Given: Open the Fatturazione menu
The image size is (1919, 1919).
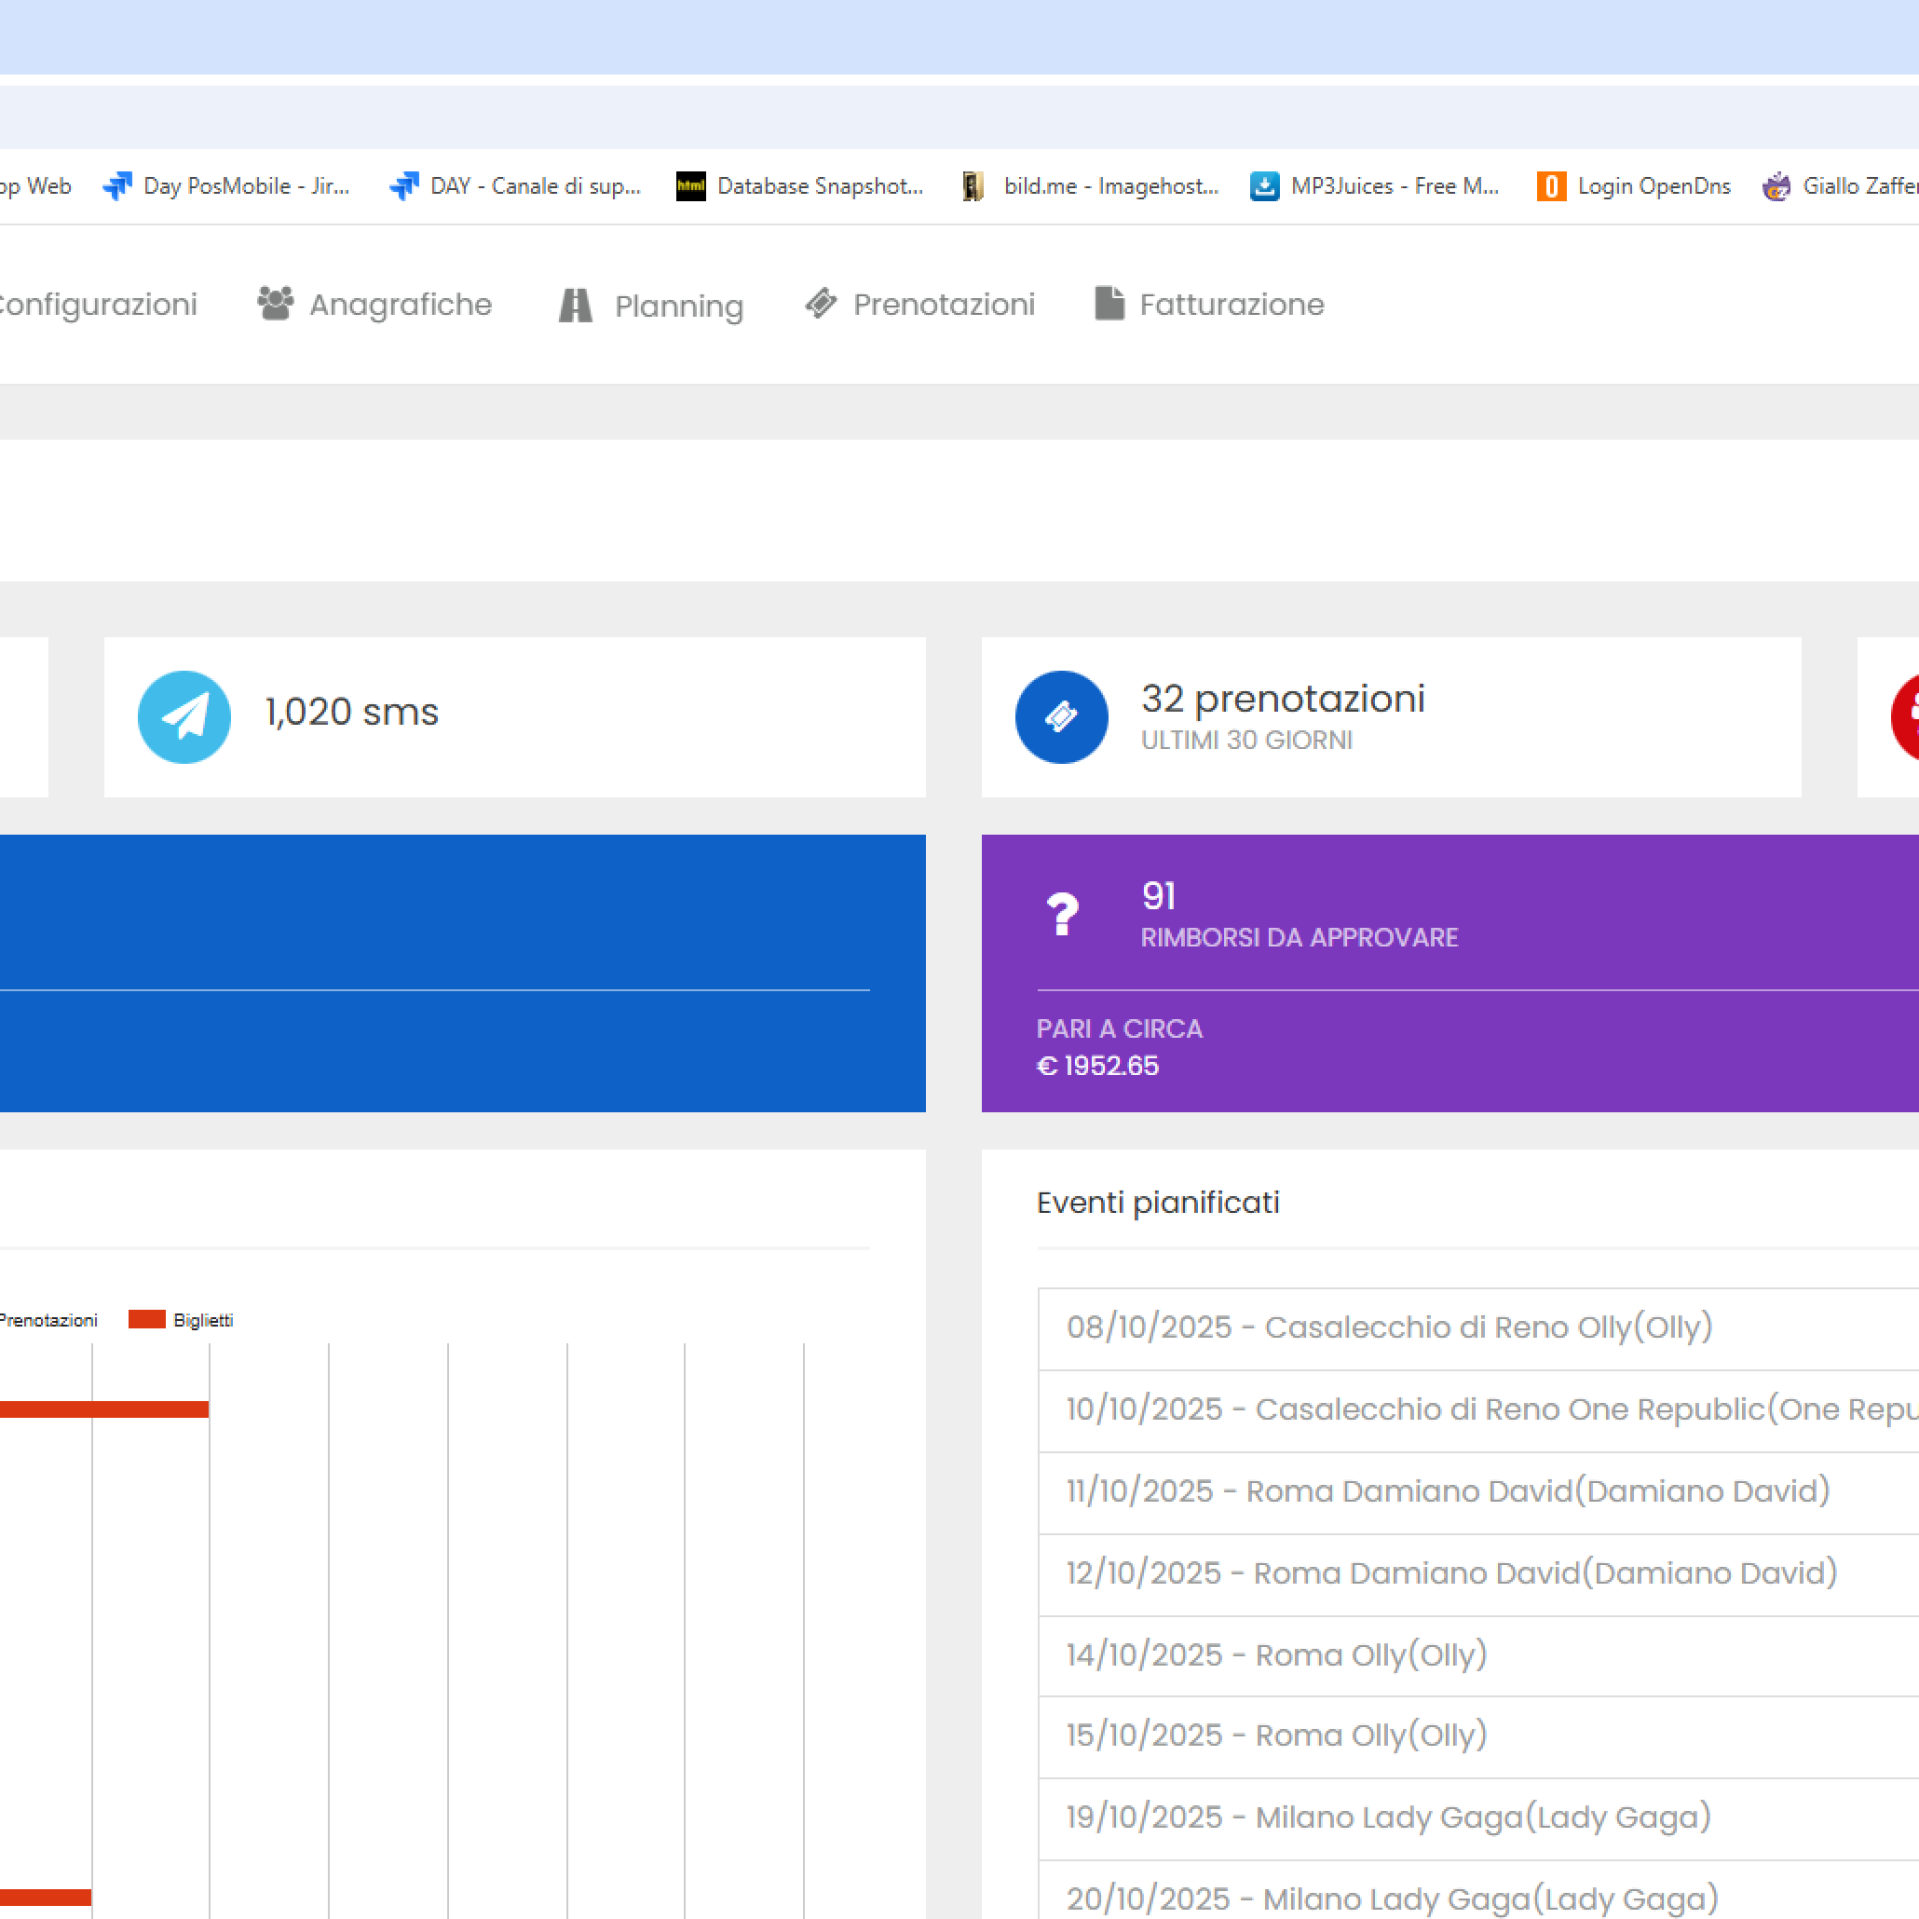Looking at the screenshot, I should (x=1231, y=304).
